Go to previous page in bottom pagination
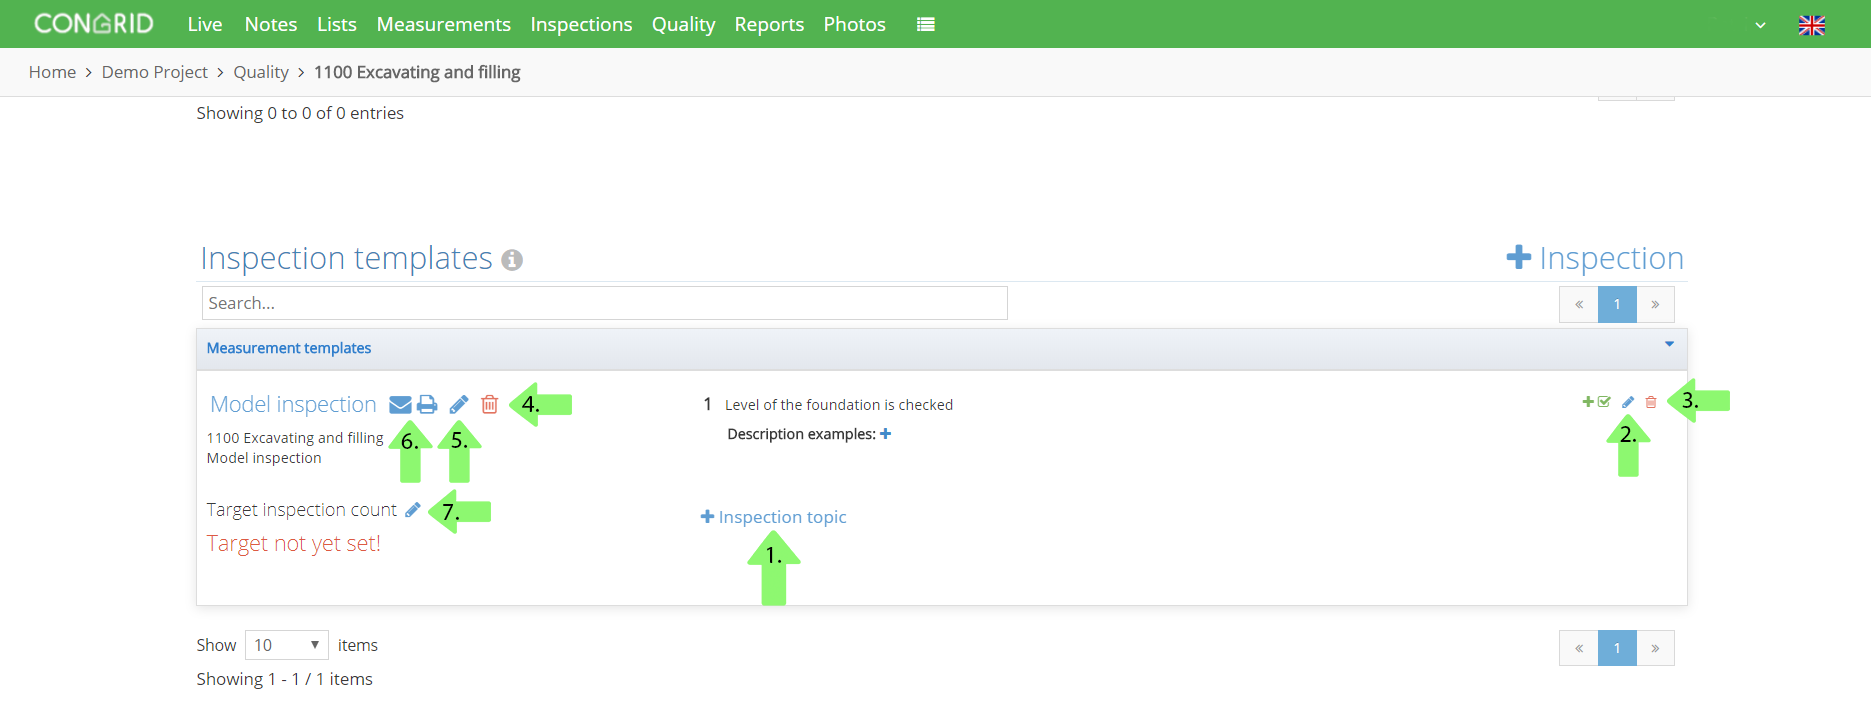This screenshot has width=1871, height=726. coord(1579,648)
